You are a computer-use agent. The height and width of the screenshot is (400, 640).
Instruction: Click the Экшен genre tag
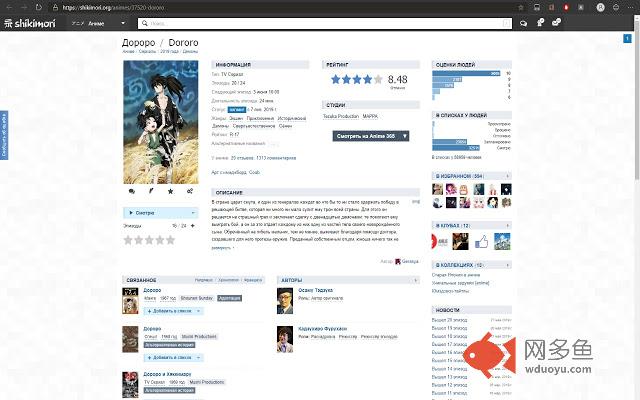pos(237,117)
